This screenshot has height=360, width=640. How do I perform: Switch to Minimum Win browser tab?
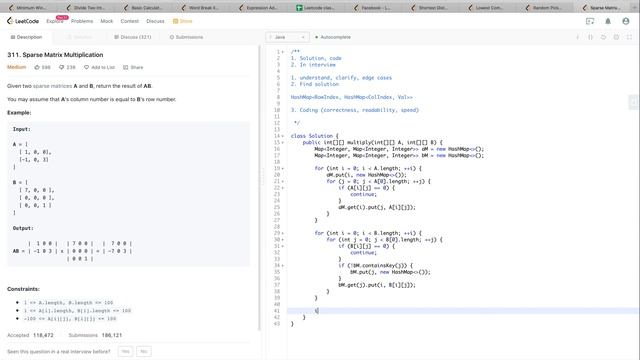coord(29,7)
